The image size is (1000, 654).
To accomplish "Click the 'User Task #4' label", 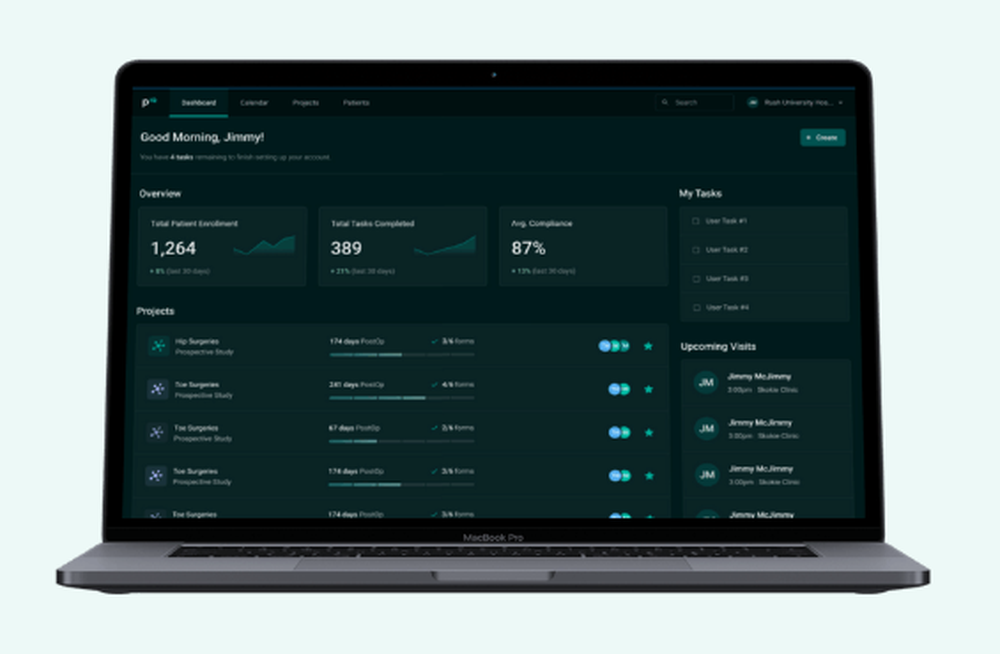I will [x=728, y=308].
